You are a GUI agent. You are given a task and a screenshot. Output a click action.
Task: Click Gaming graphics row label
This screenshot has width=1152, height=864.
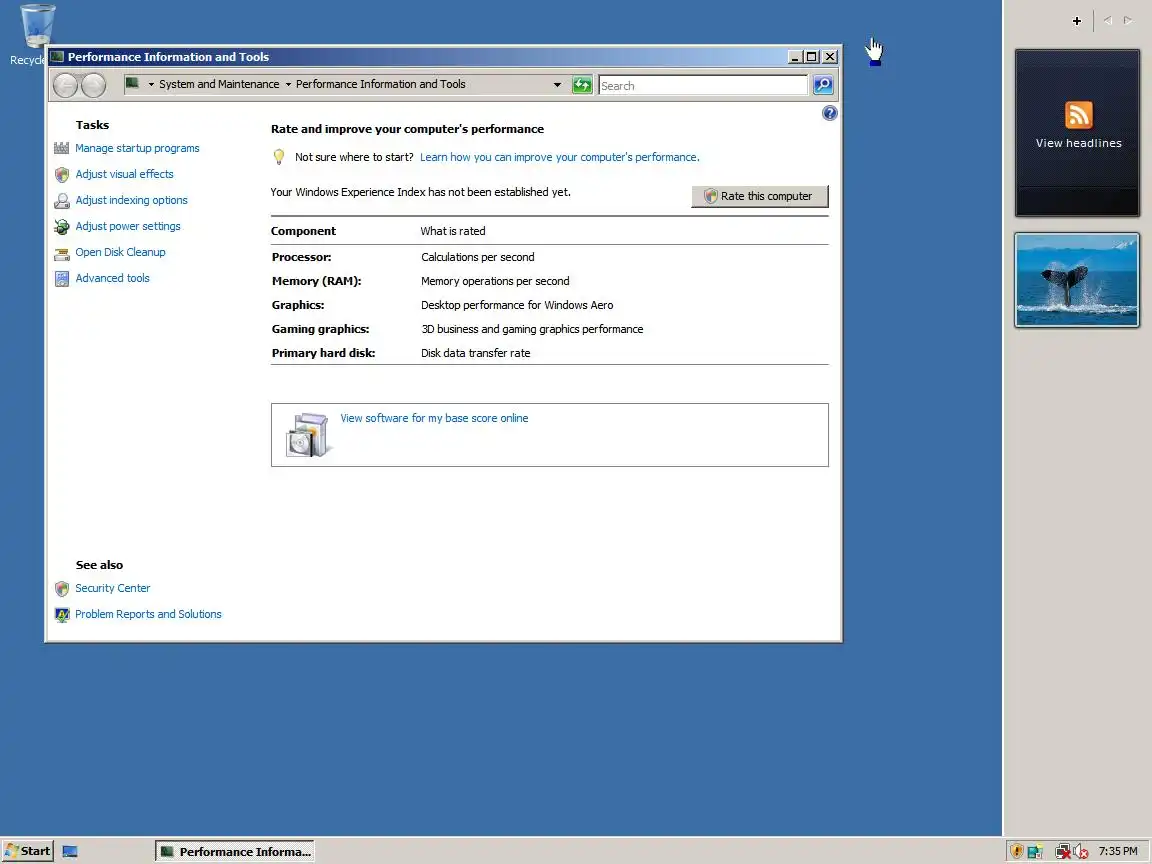click(x=320, y=329)
